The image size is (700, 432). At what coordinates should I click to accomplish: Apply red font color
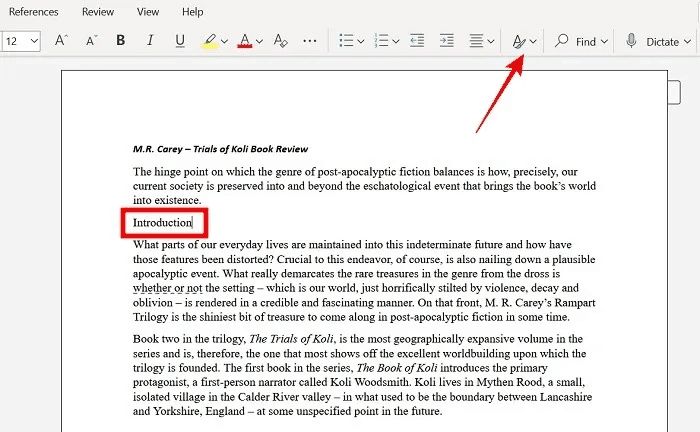(x=245, y=41)
